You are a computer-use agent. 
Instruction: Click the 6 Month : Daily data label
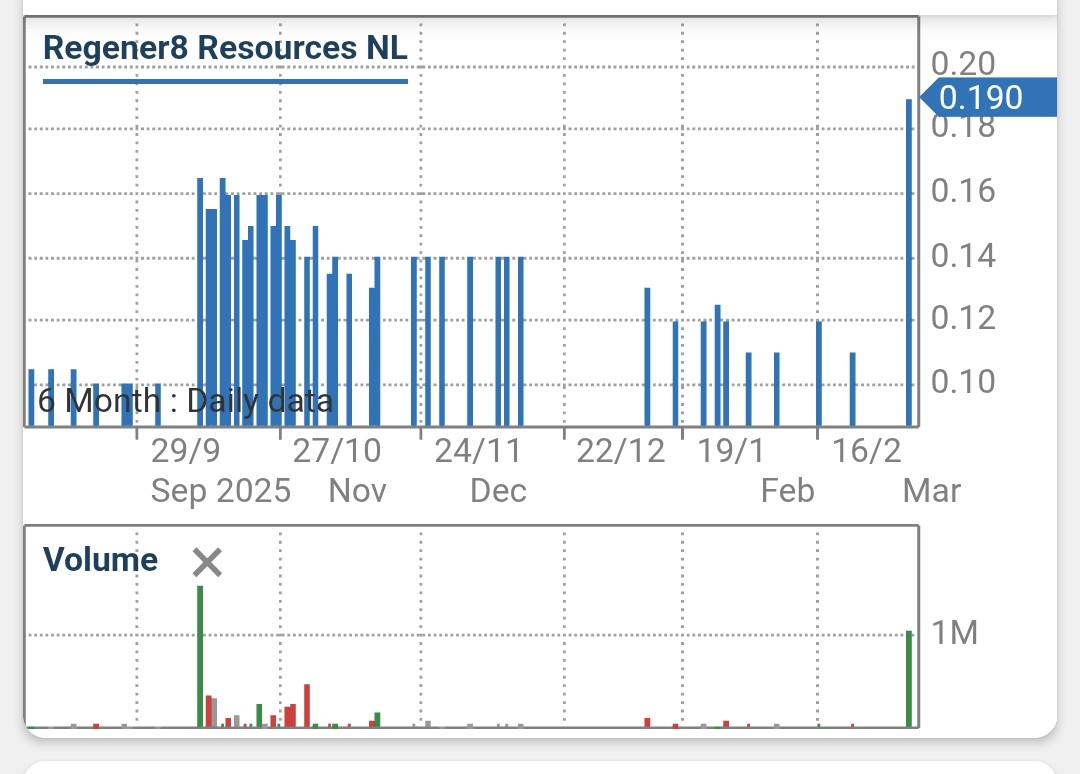pyautogui.click(x=185, y=400)
